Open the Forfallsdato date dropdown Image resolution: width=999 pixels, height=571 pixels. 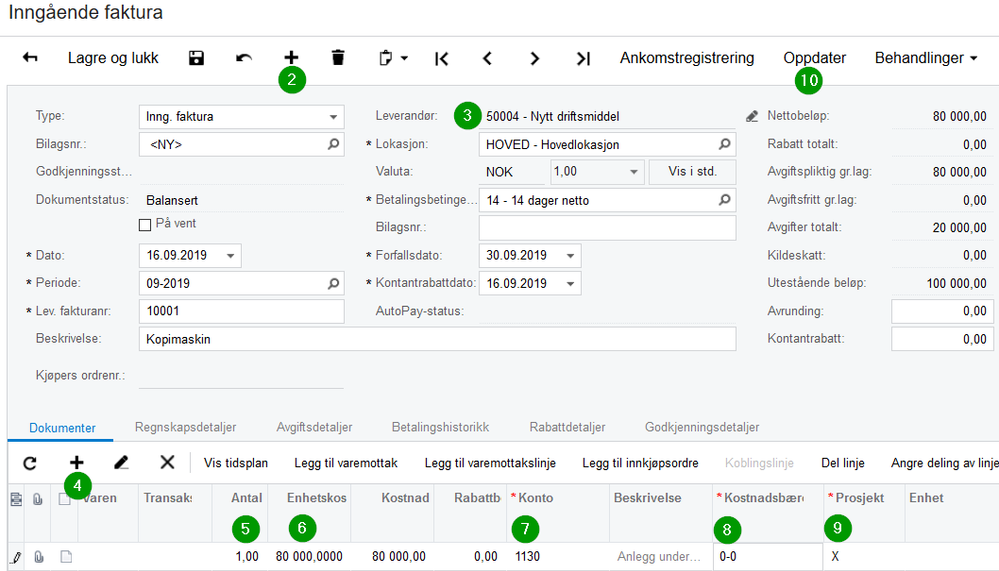[570, 256]
